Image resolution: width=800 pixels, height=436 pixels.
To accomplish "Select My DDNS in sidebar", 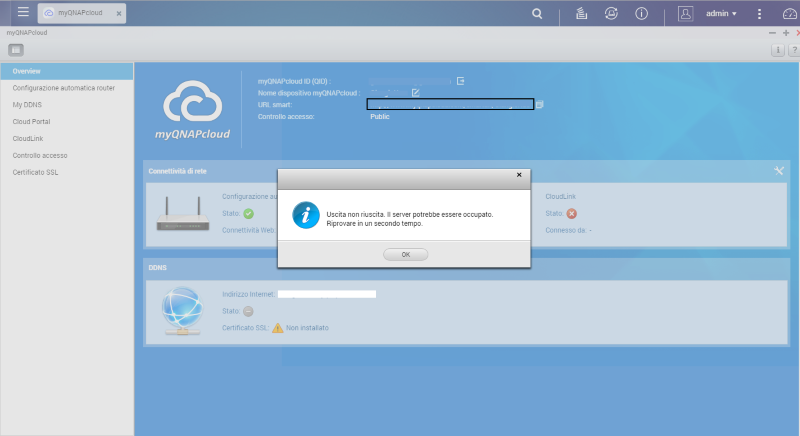I will coord(25,104).
